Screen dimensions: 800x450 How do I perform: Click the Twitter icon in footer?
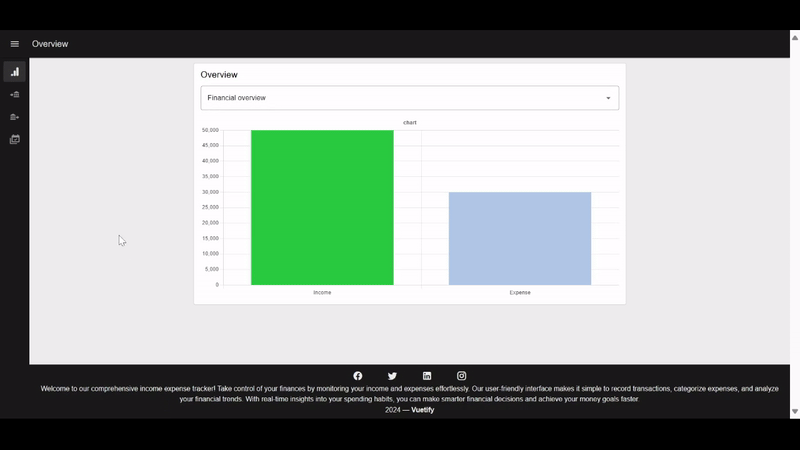click(392, 376)
